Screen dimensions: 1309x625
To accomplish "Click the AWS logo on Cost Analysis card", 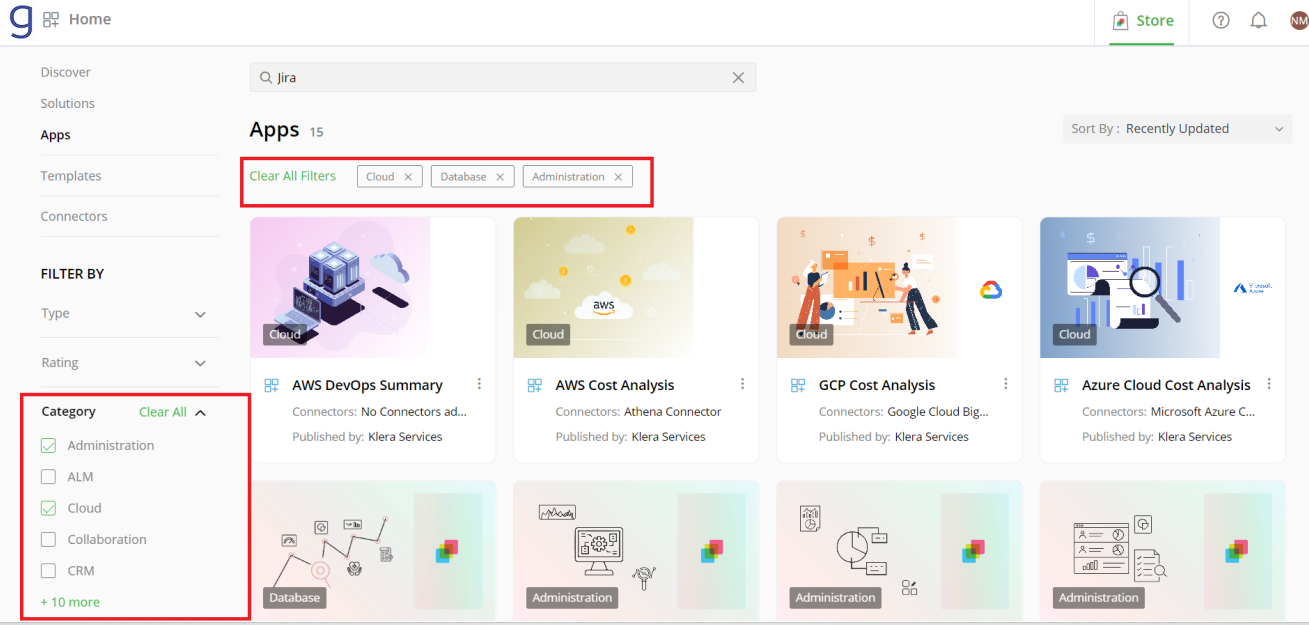I will click(604, 307).
